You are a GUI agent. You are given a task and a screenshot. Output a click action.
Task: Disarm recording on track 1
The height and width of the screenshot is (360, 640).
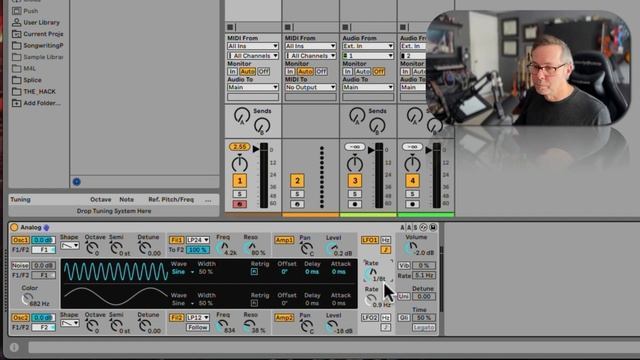click(240, 204)
